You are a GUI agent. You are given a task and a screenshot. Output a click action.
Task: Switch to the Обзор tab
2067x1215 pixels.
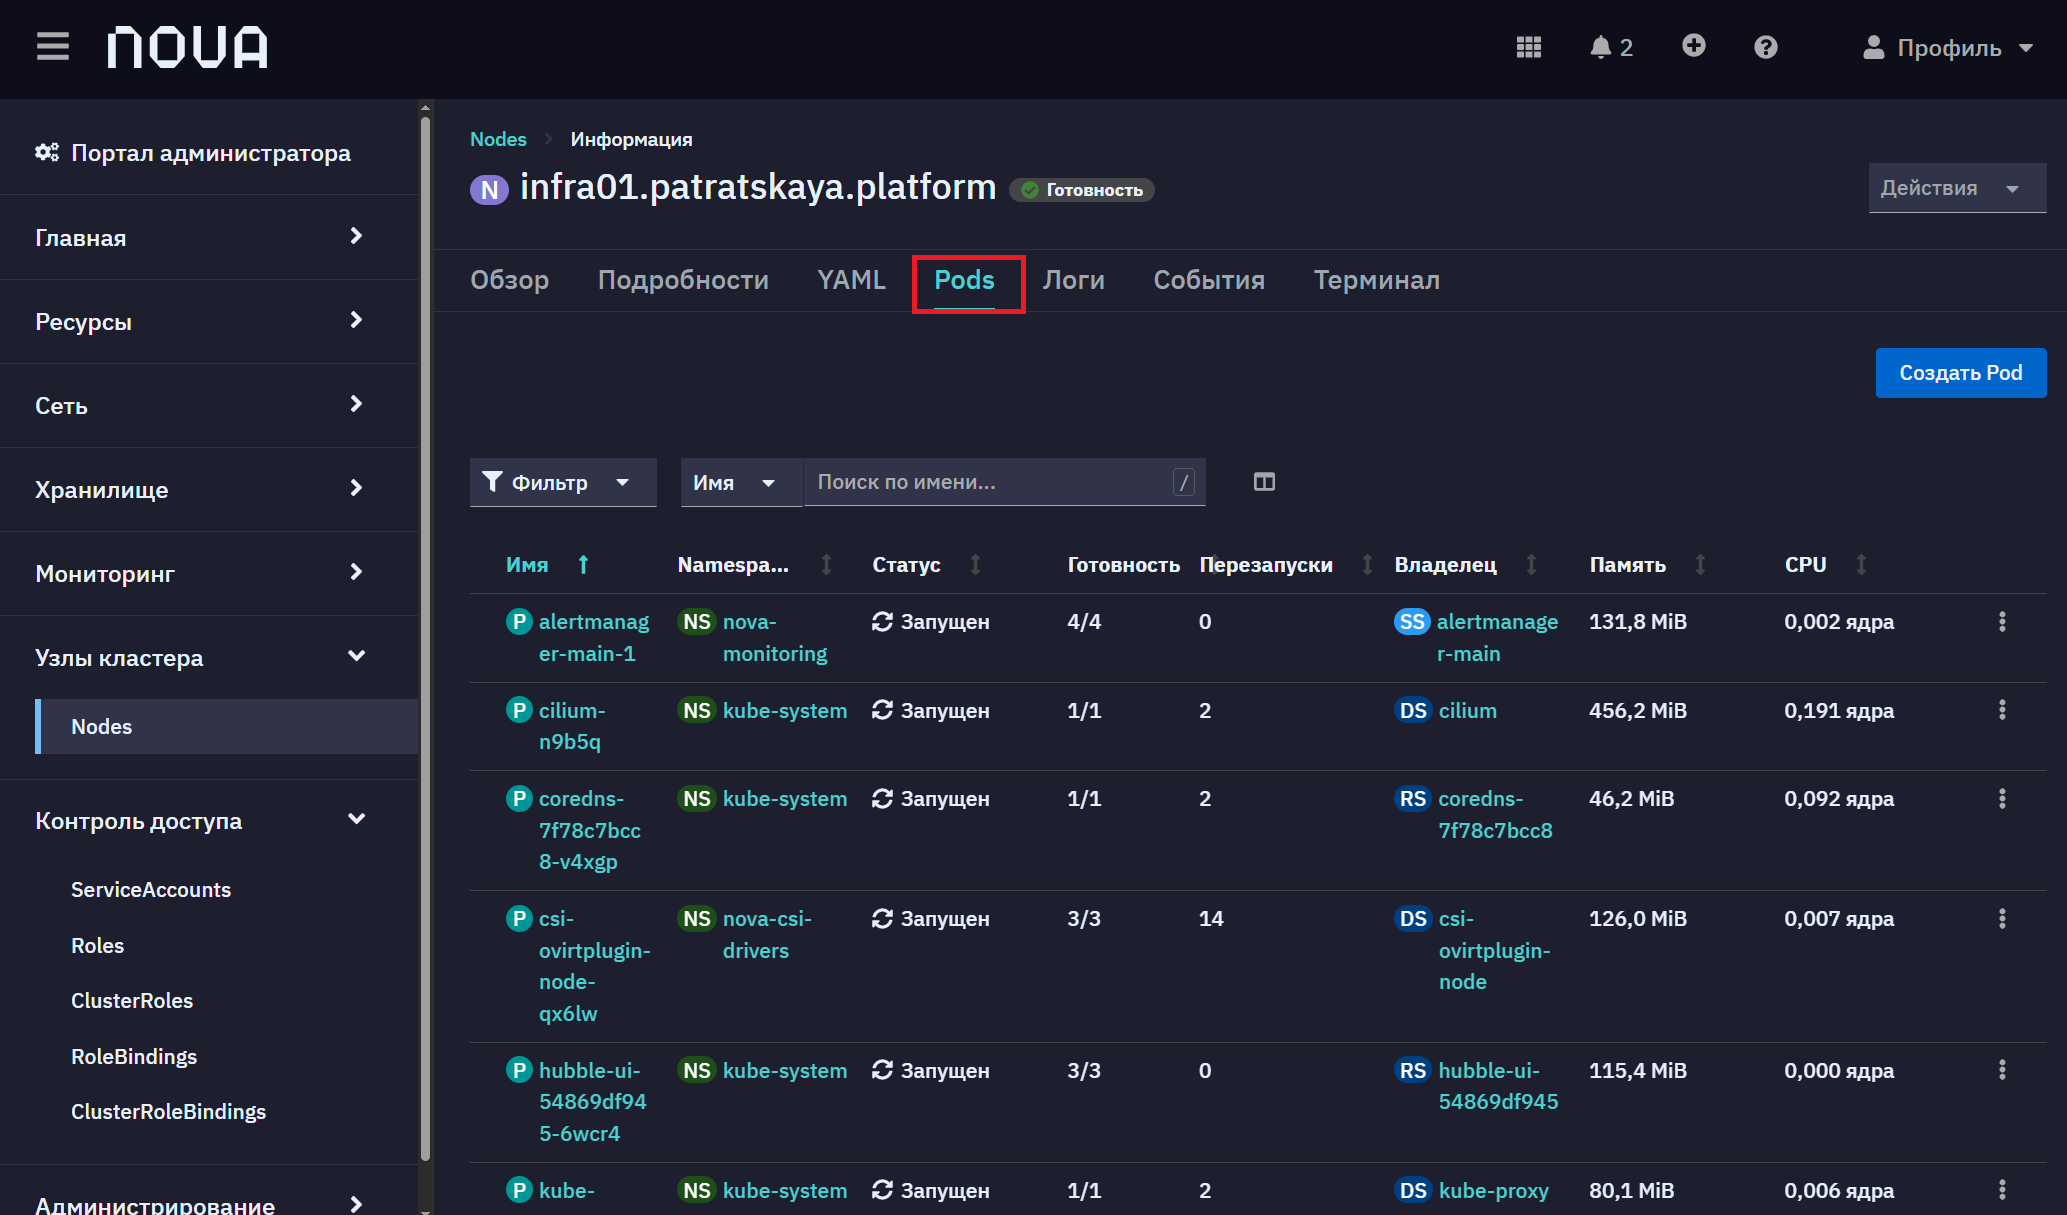click(510, 280)
